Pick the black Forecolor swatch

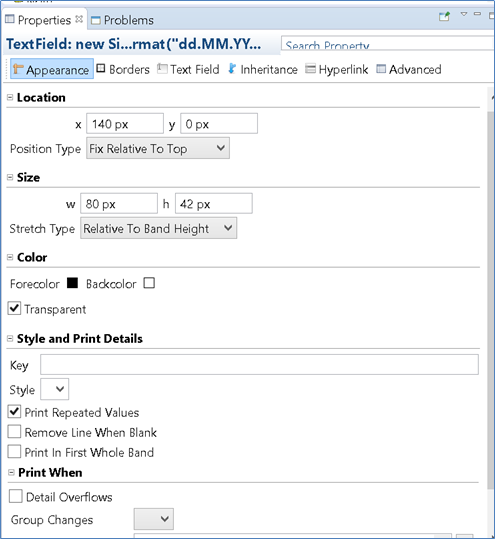point(72,283)
